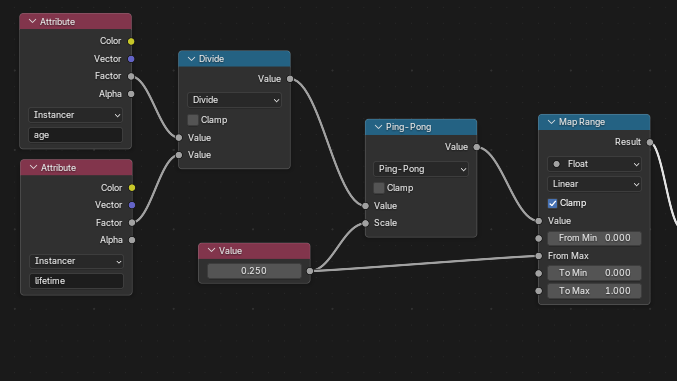Click Vector output socket of age Attribute

coord(131,59)
